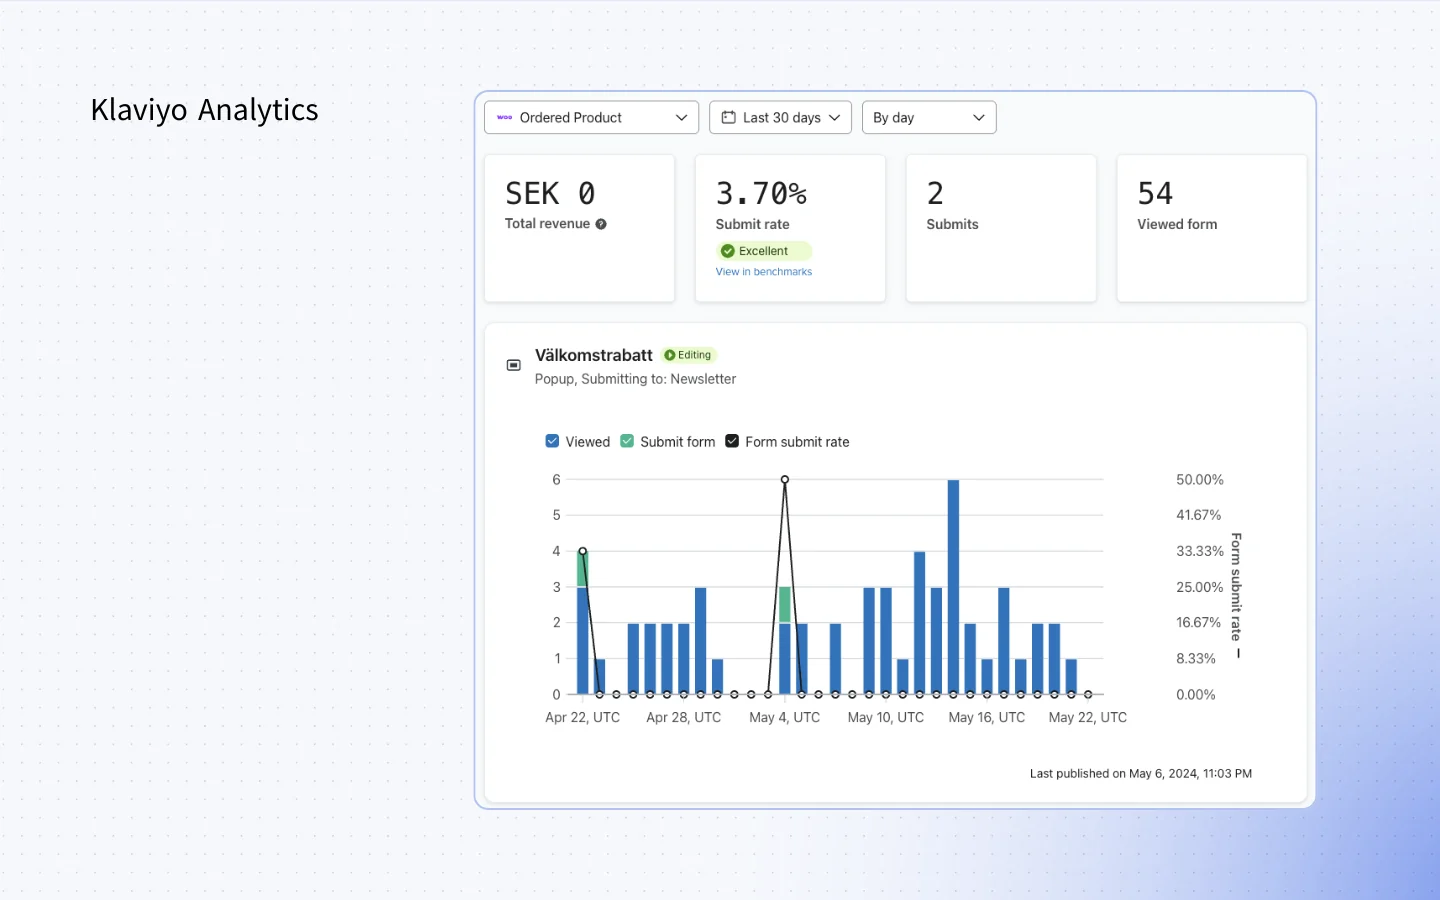Image resolution: width=1440 pixels, height=900 pixels.
Task: Click the WooCommerce logo icon in Ordered Product
Action: click(505, 117)
